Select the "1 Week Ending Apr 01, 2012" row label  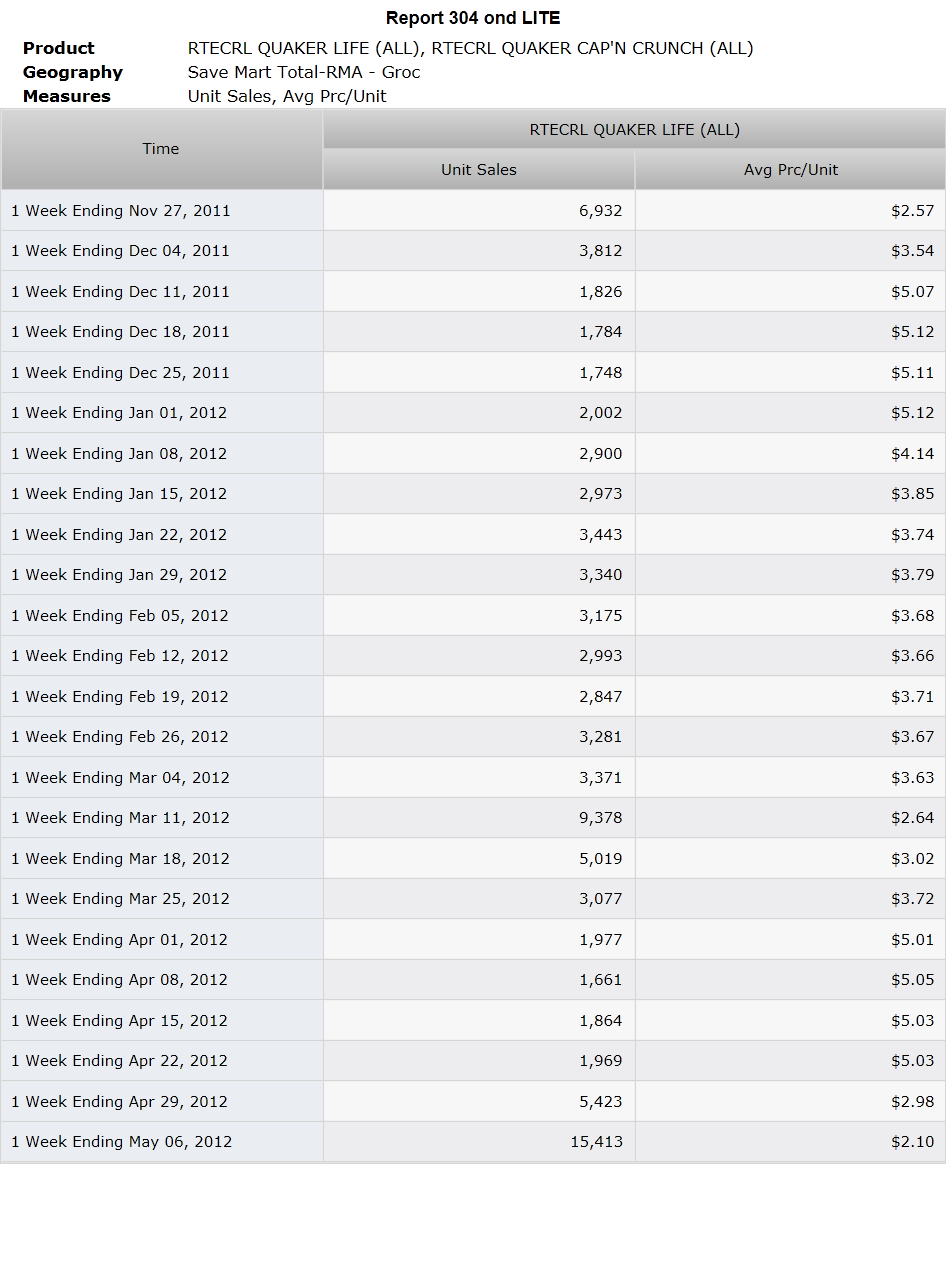pyautogui.click(x=119, y=940)
